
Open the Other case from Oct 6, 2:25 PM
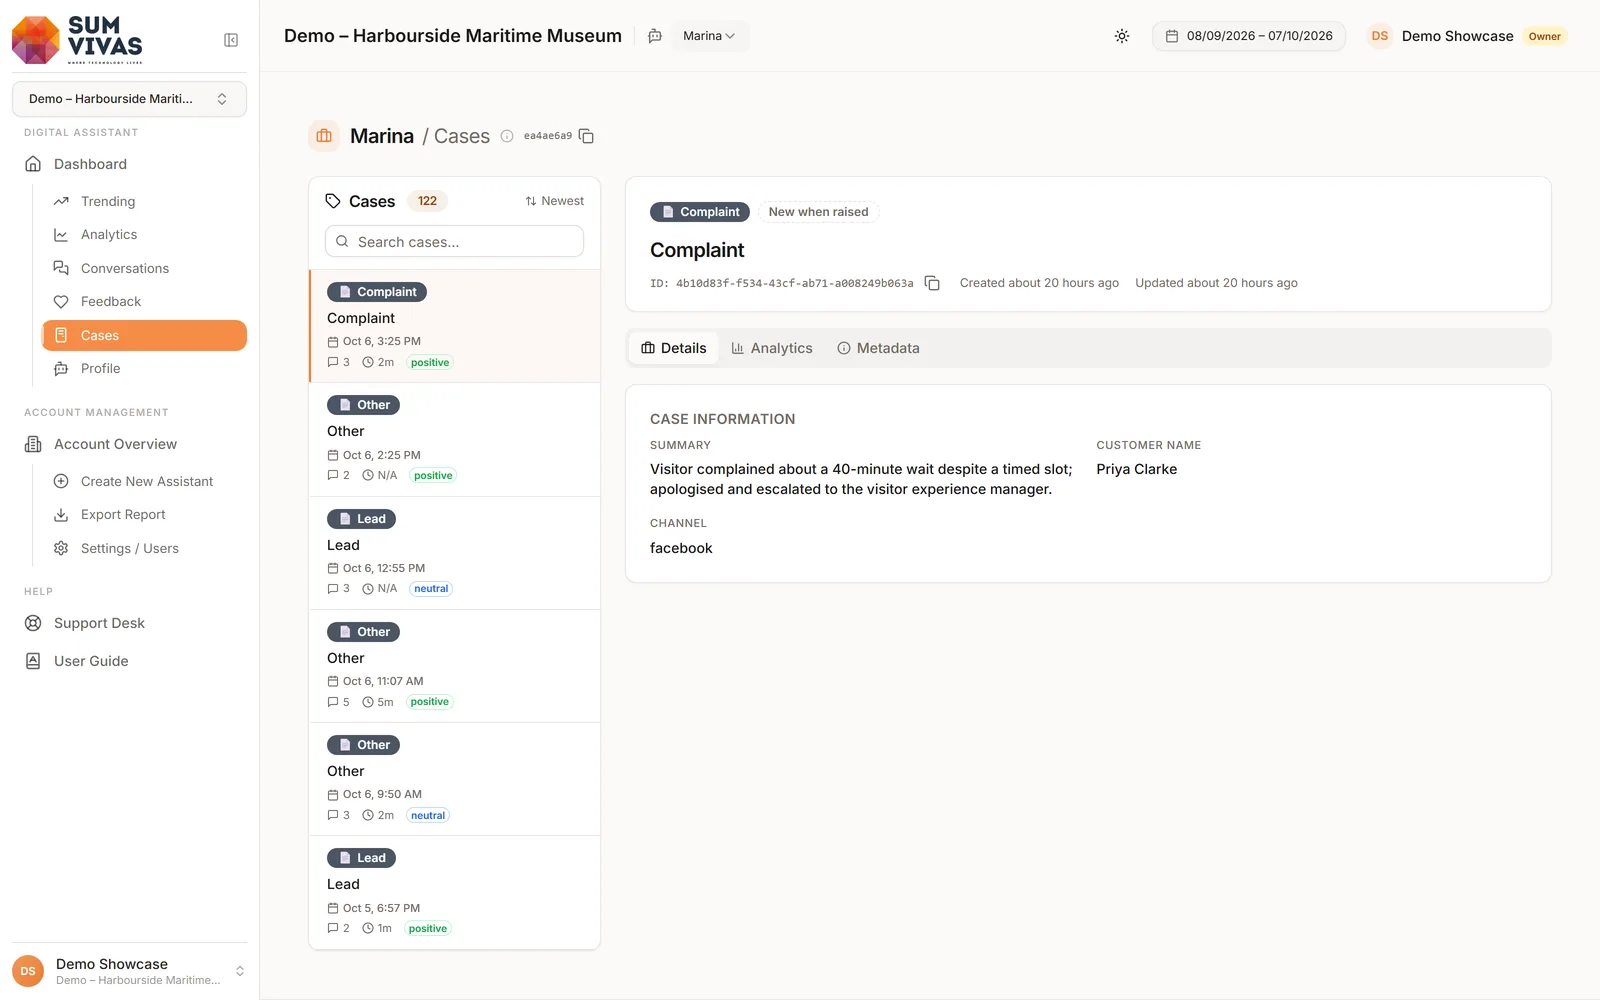pyautogui.click(x=455, y=440)
